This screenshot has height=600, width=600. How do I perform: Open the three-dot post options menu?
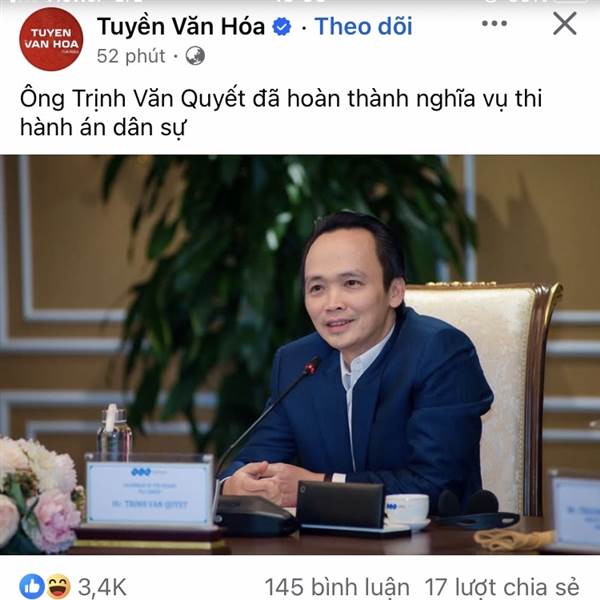point(494,24)
